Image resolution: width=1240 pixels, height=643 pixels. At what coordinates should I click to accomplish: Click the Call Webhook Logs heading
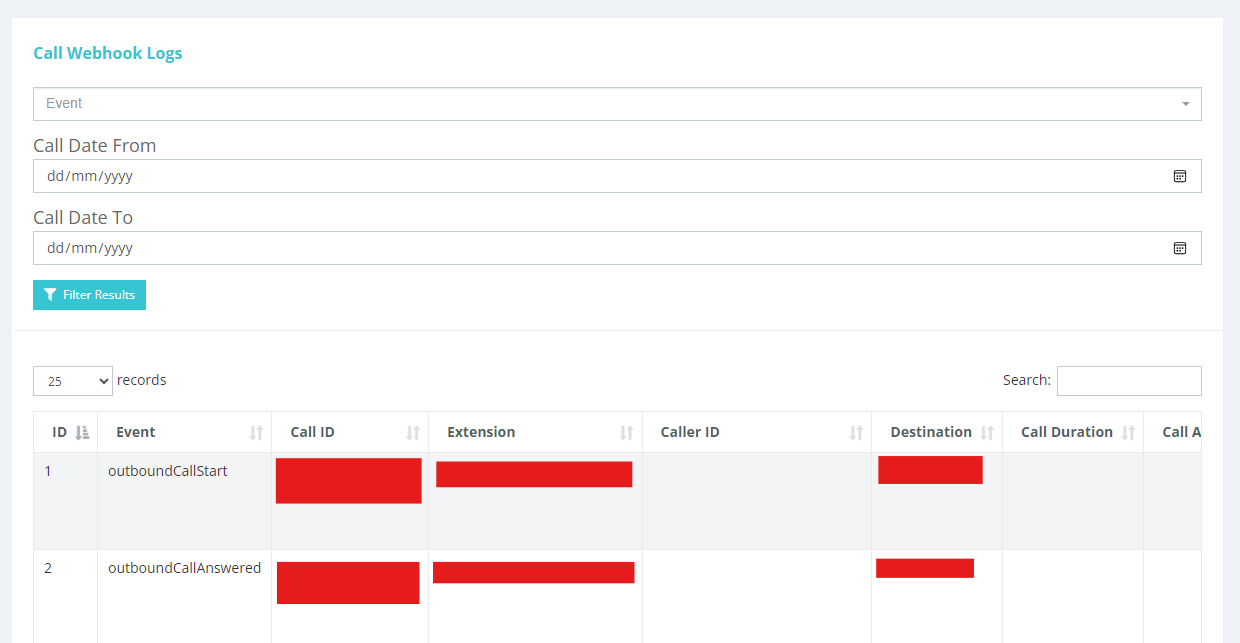click(x=108, y=52)
